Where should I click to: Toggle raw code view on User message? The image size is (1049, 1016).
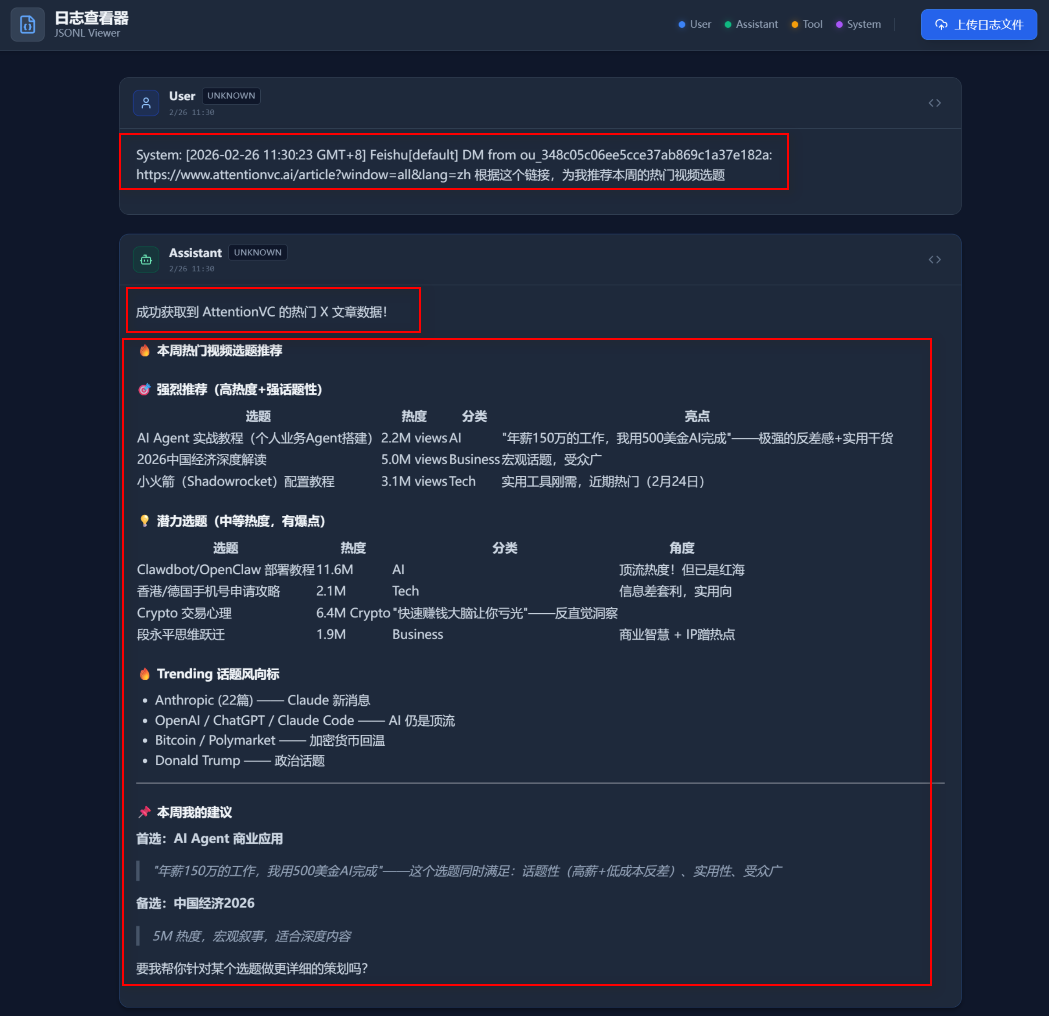coord(934,103)
